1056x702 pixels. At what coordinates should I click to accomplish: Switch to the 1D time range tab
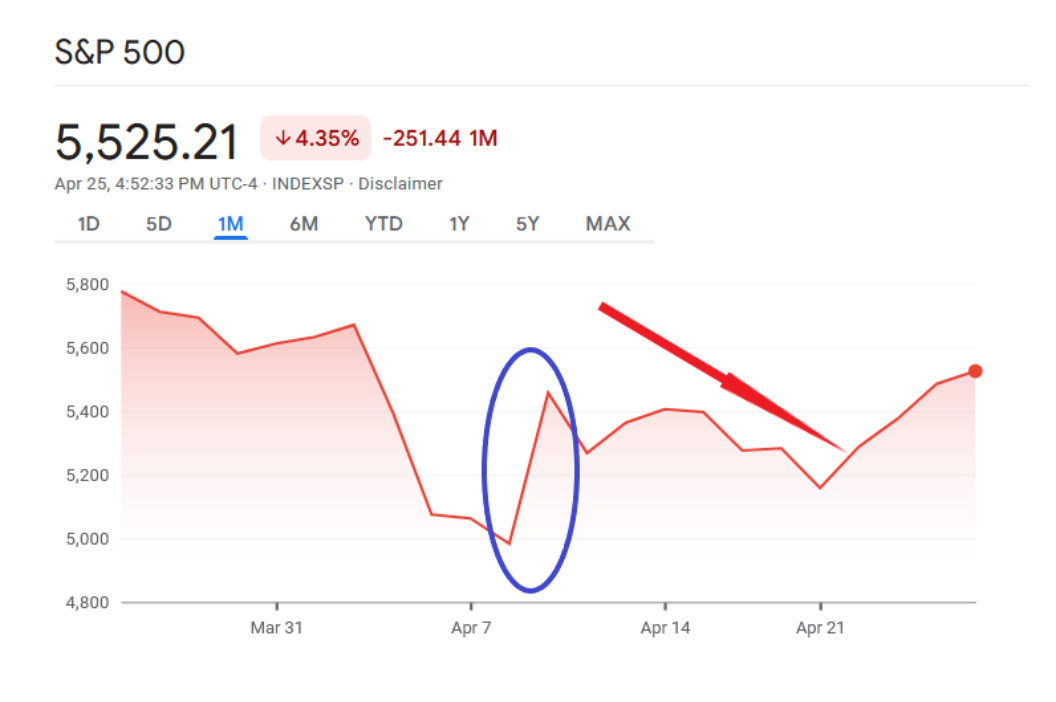pos(88,224)
